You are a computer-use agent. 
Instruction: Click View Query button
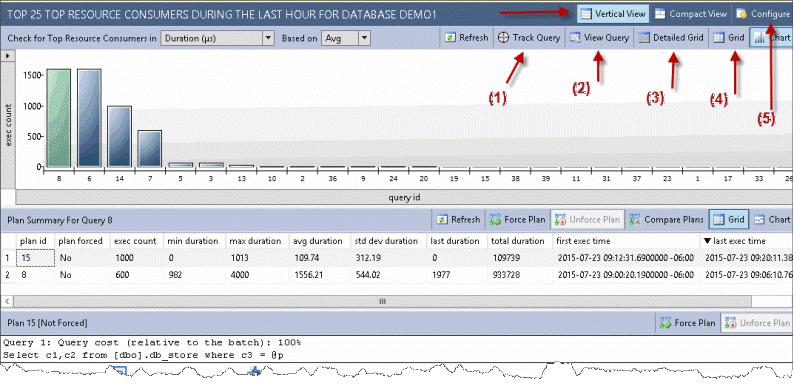600,38
